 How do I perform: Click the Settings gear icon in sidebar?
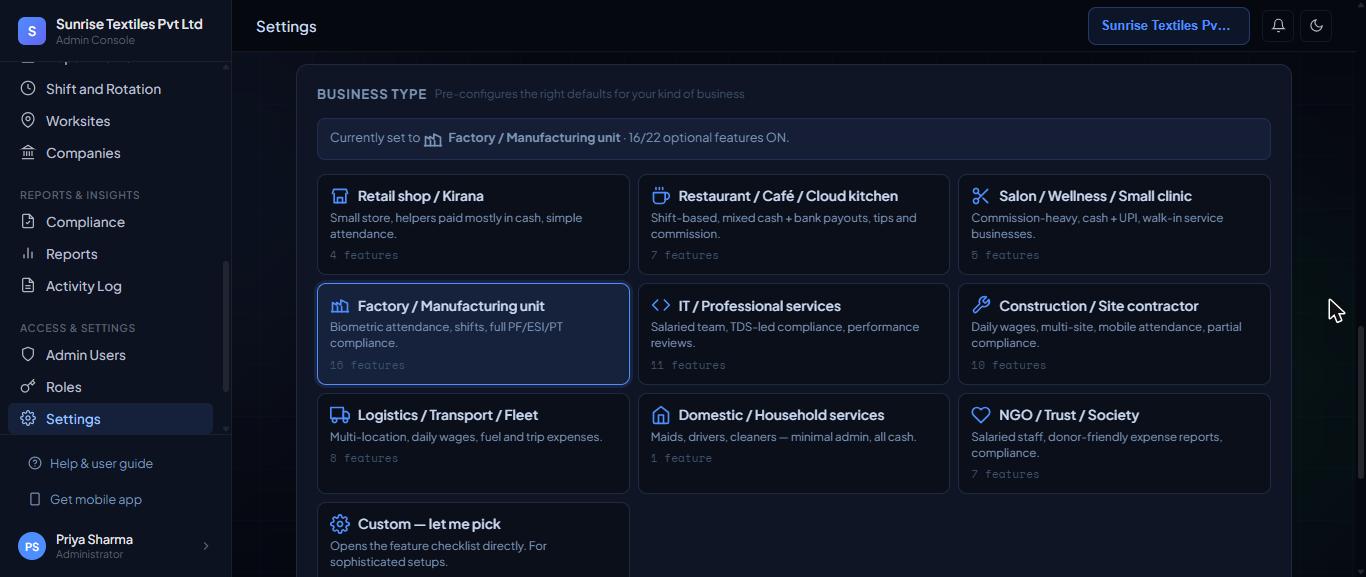click(x=28, y=419)
